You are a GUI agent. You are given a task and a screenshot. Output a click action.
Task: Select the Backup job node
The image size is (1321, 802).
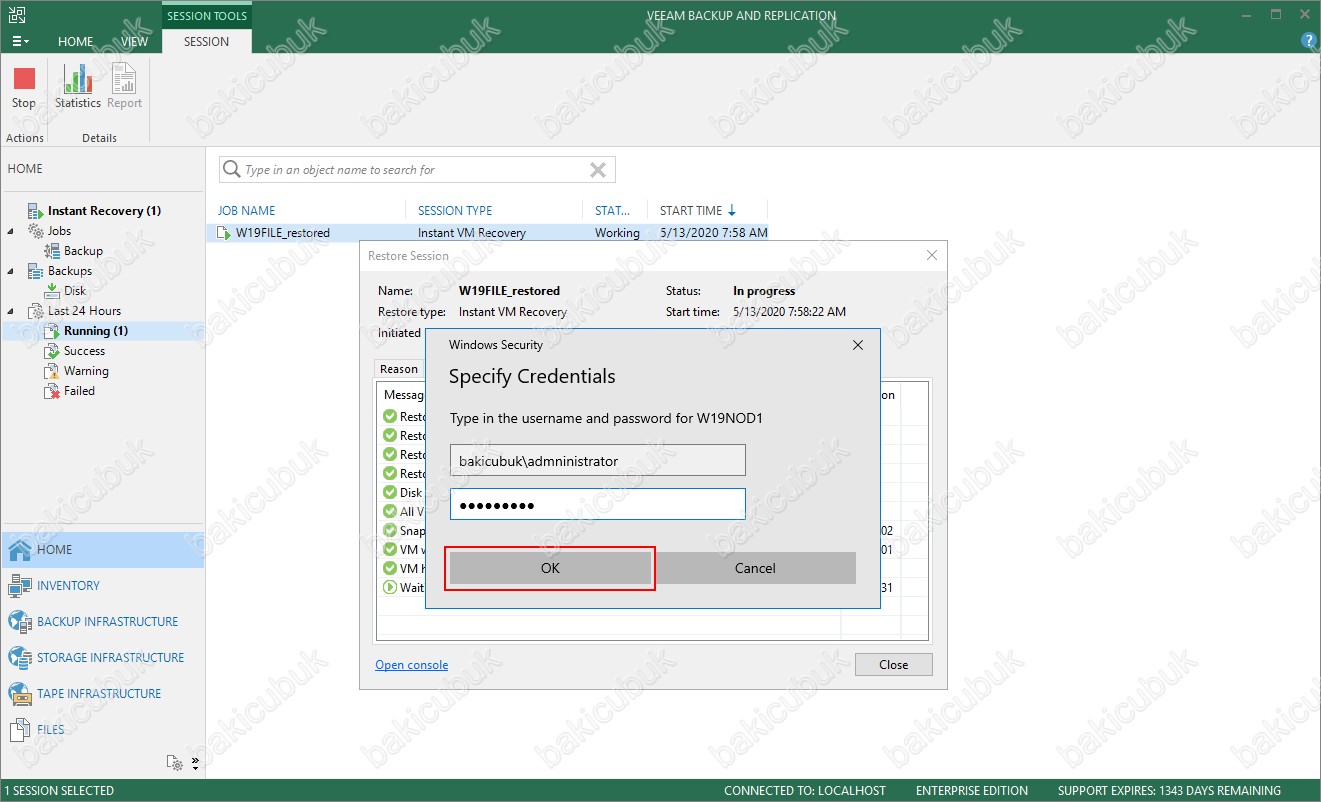pyautogui.click(x=83, y=251)
